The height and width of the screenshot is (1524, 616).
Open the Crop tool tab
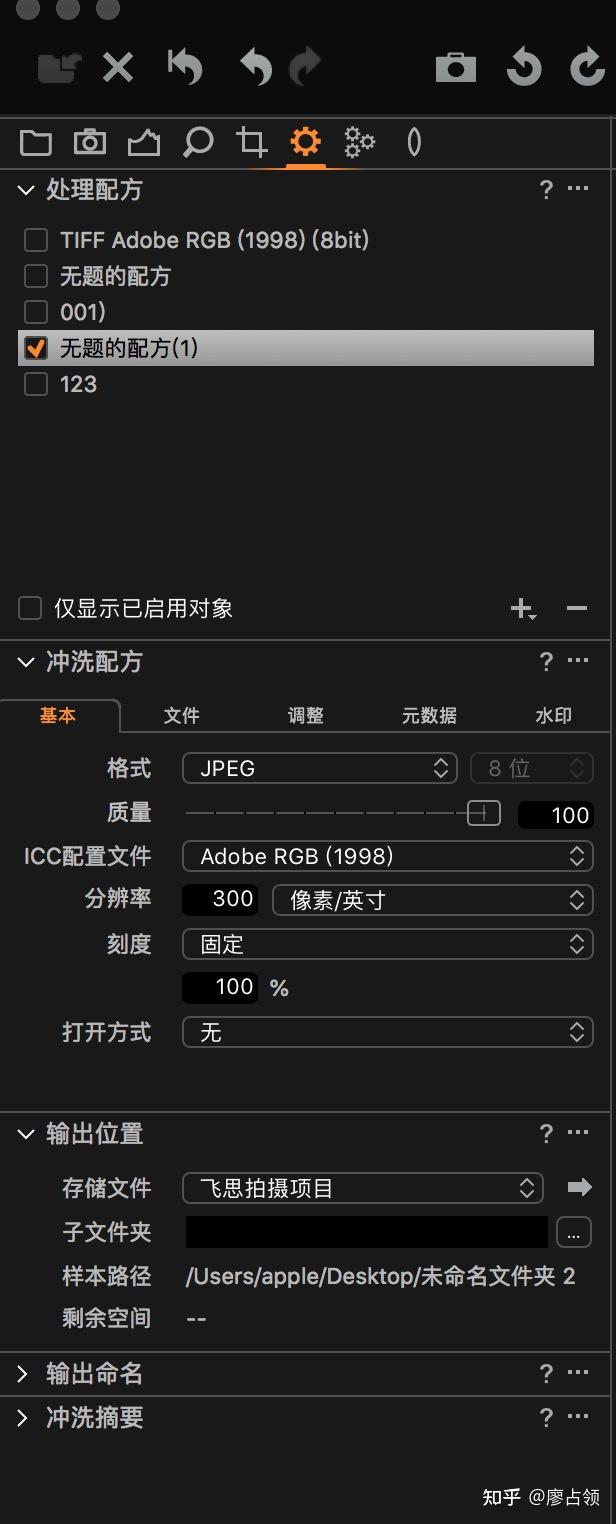251,142
